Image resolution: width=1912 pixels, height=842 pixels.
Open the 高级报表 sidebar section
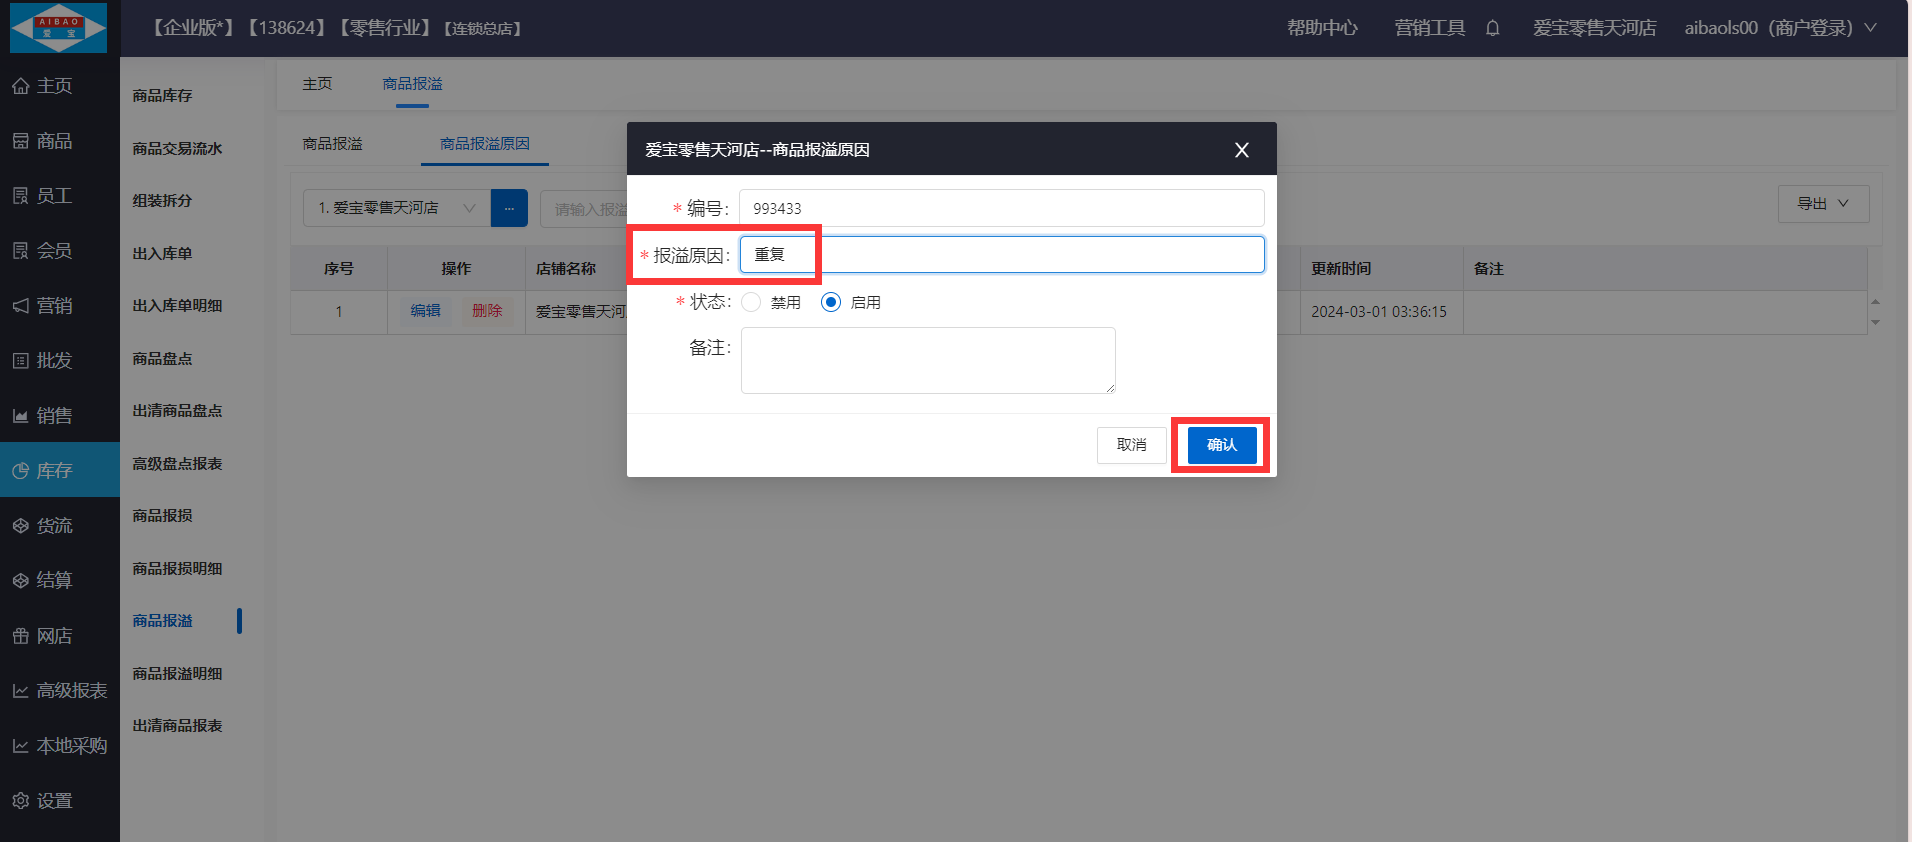pyautogui.click(x=60, y=691)
